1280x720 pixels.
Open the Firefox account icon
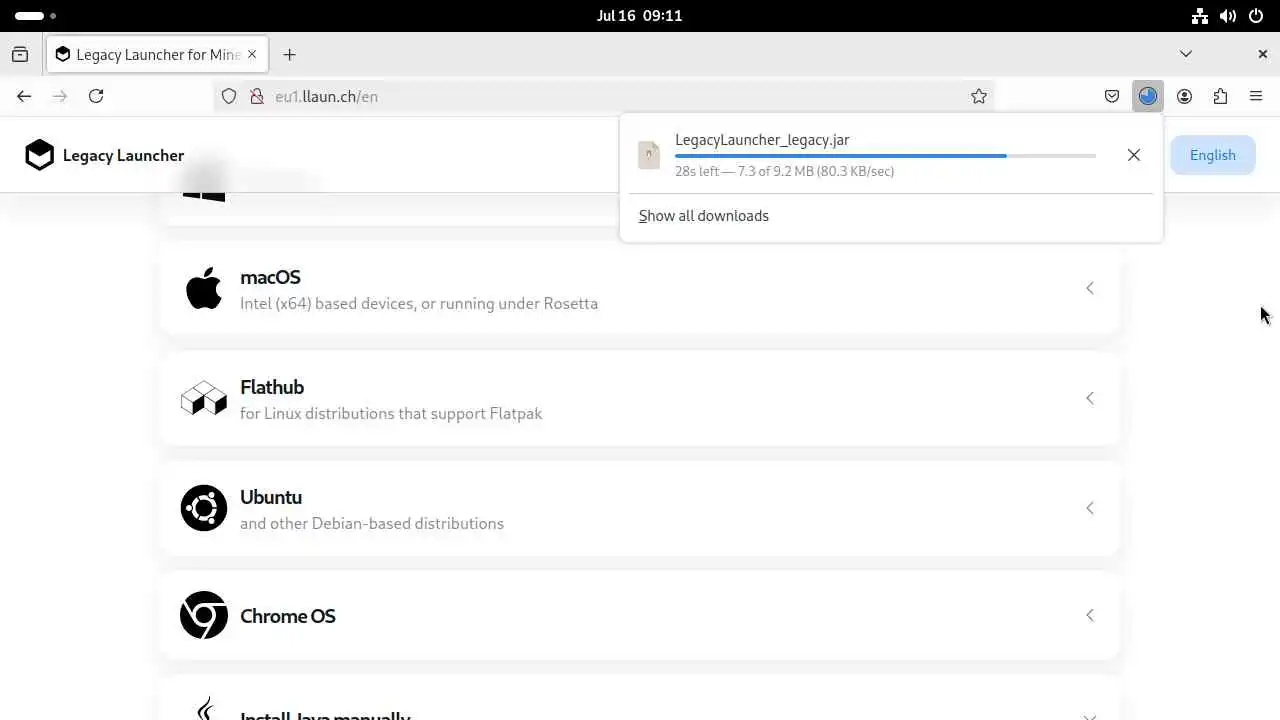(1184, 96)
